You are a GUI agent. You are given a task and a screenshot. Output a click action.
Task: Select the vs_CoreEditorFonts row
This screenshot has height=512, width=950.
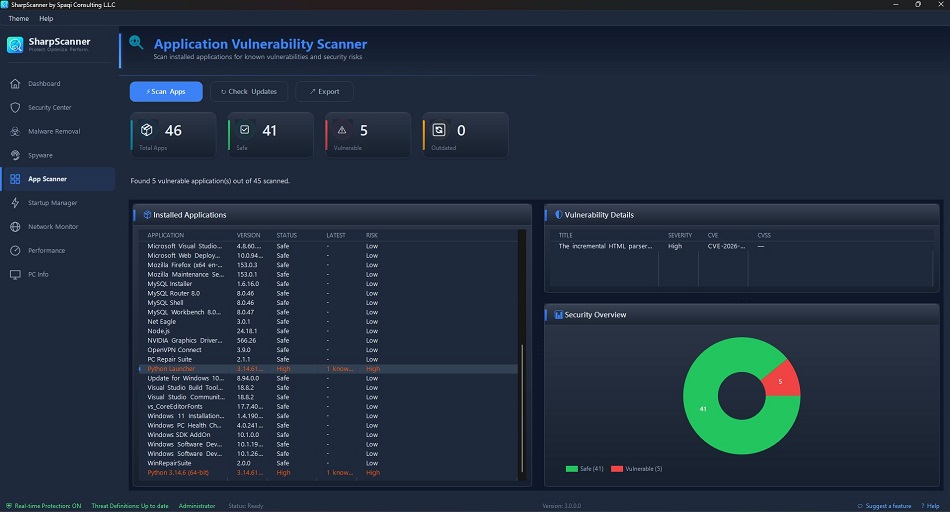pyautogui.click(x=328, y=407)
